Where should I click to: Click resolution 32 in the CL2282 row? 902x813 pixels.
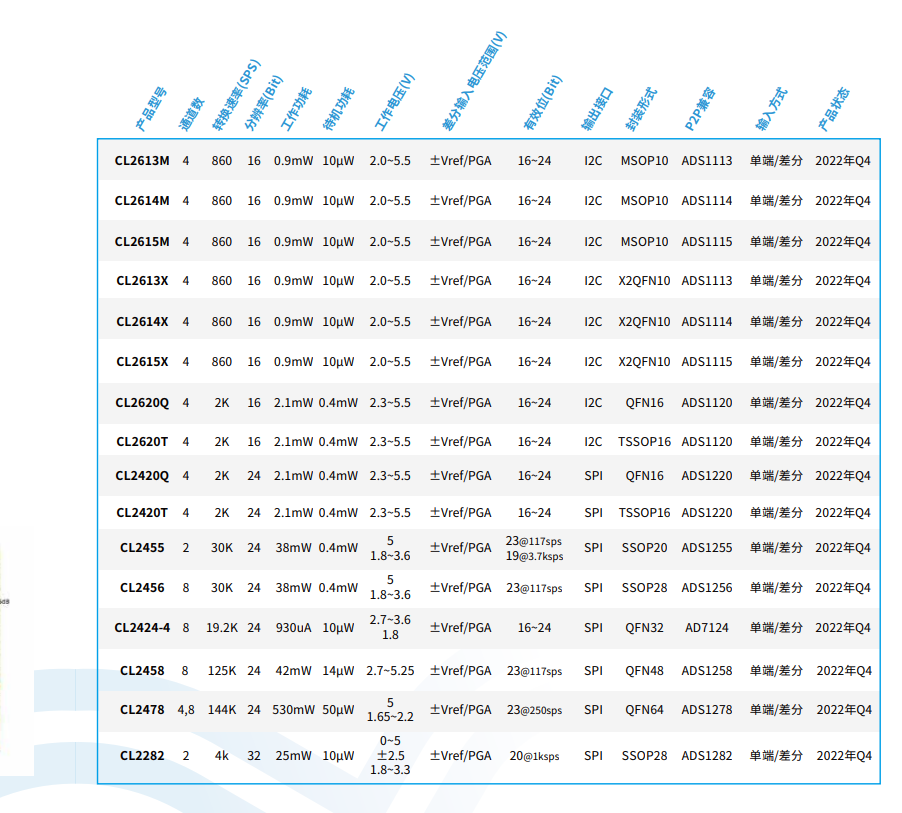click(x=254, y=756)
